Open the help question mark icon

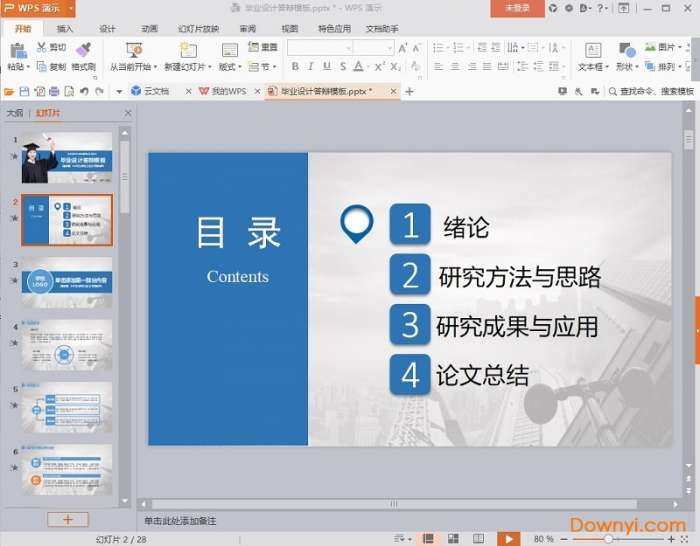click(600, 8)
